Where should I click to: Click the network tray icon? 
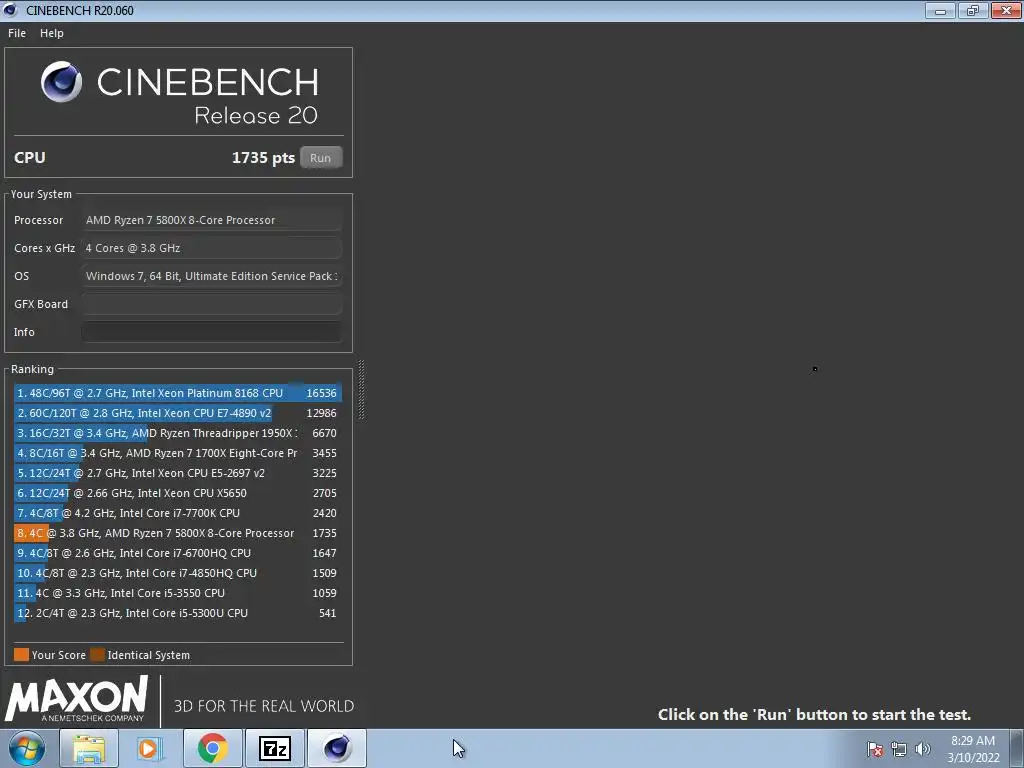point(899,749)
